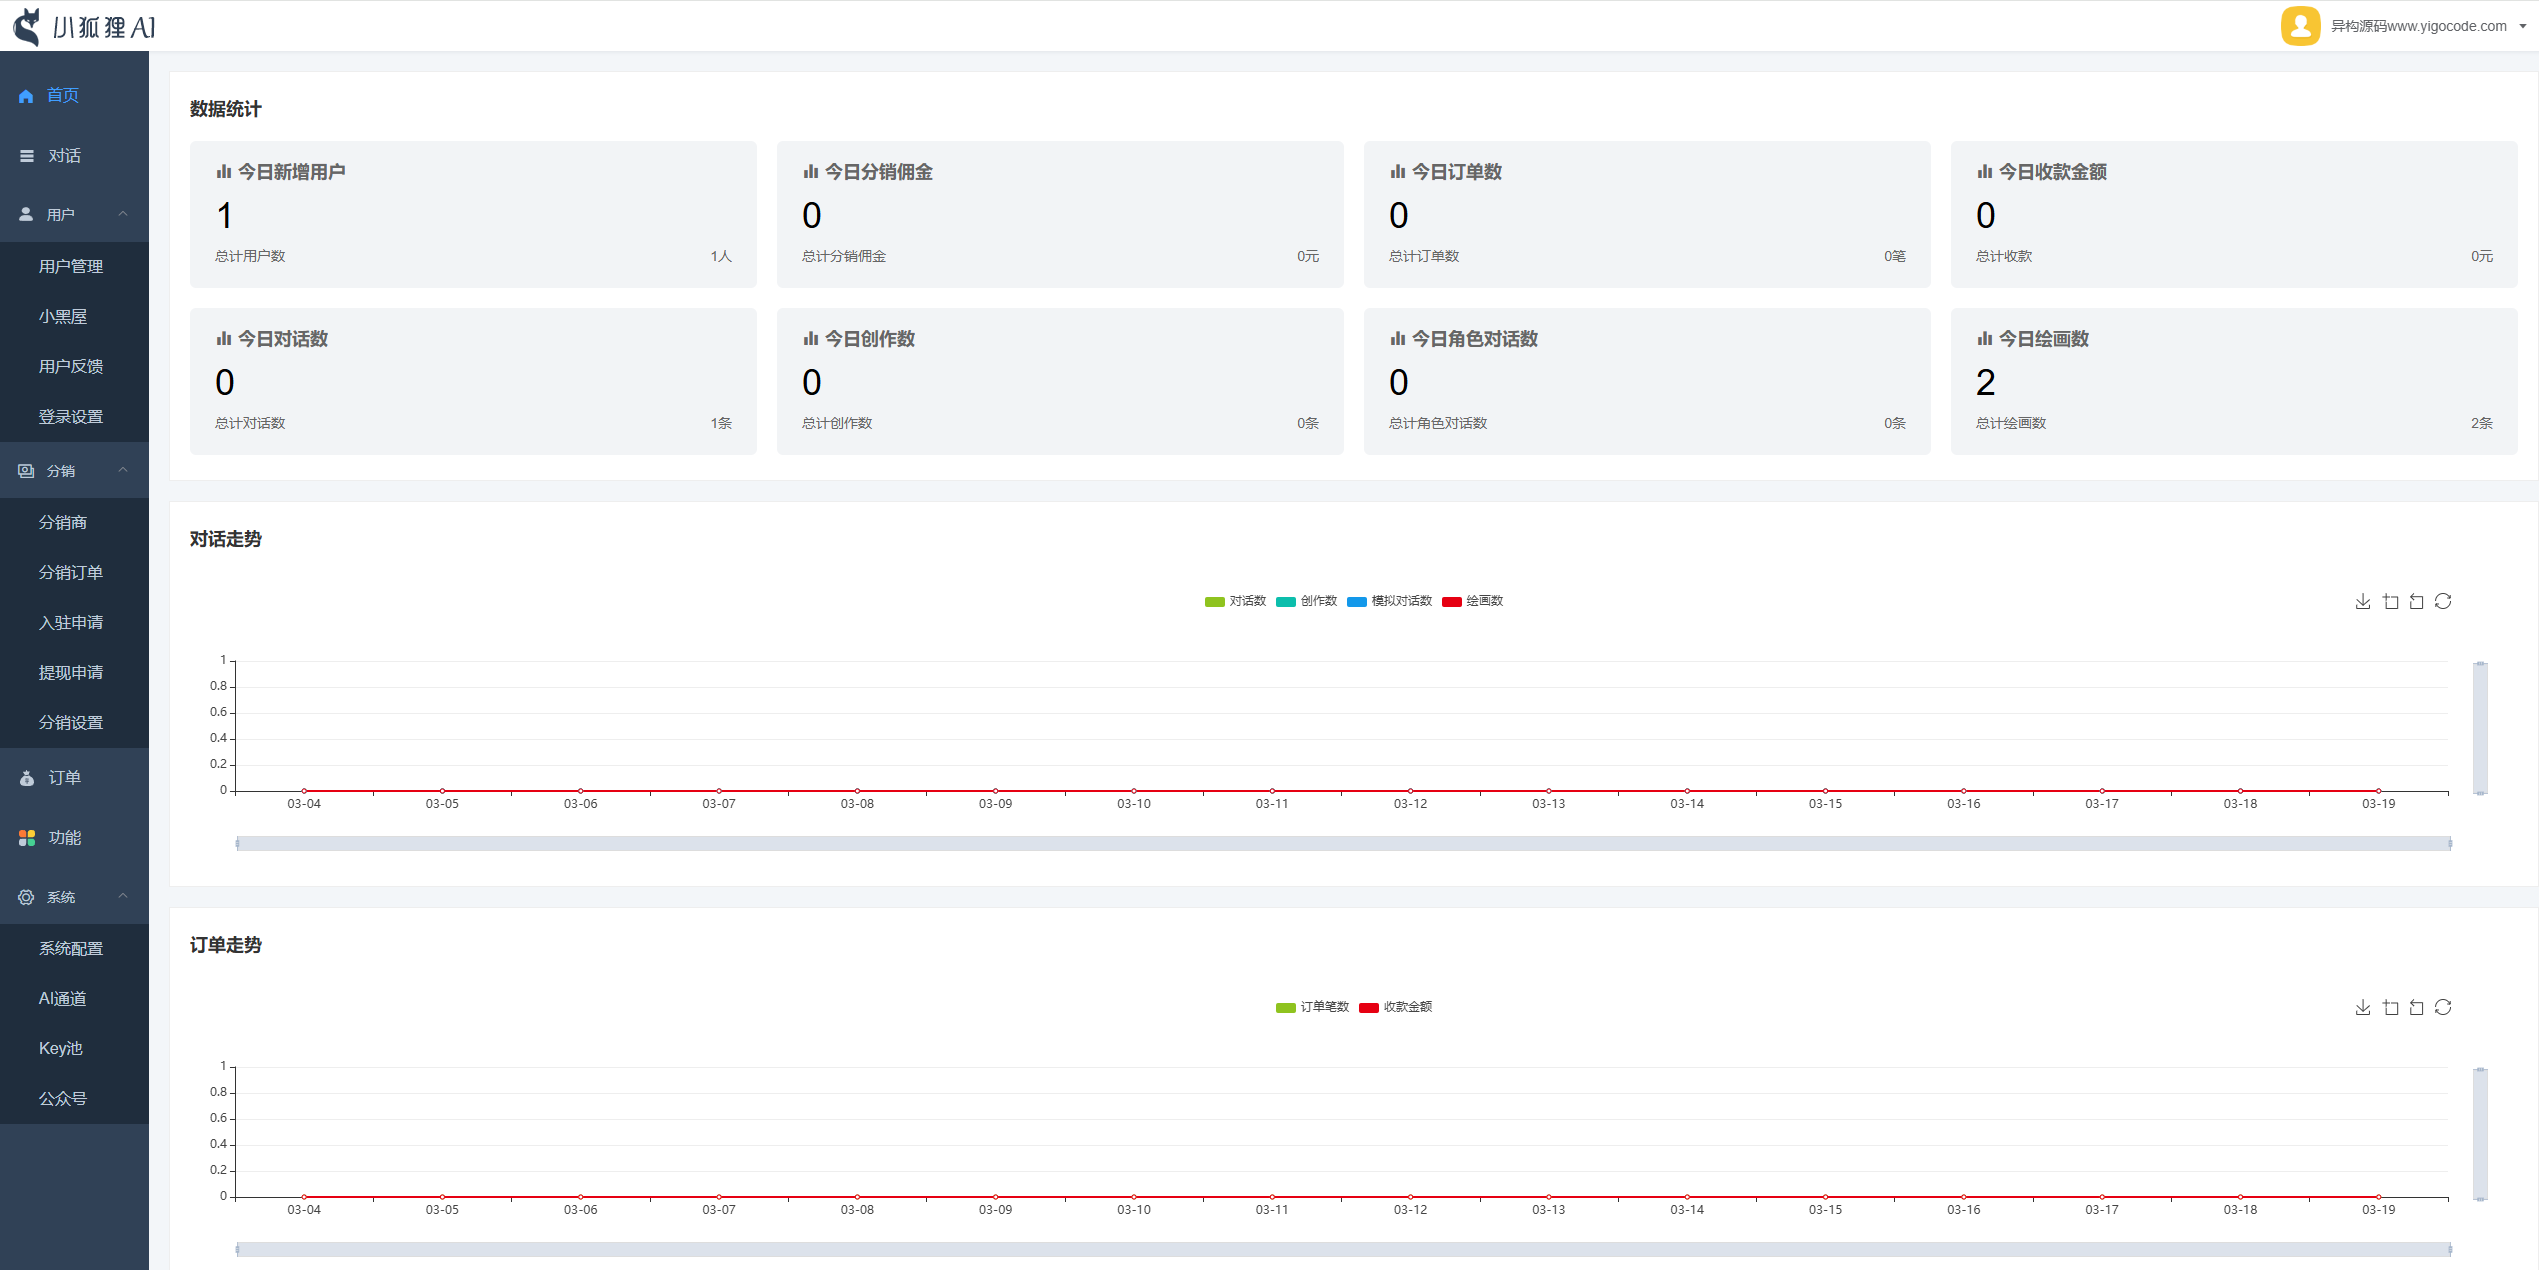The width and height of the screenshot is (2539, 1270).
Task: Toggle 对话数 legend series in chart
Action: [x=1236, y=601]
